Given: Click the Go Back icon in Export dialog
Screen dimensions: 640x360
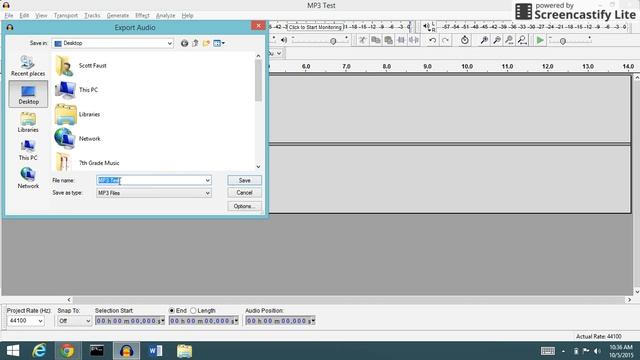Looking at the screenshot, I should (184, 43).
